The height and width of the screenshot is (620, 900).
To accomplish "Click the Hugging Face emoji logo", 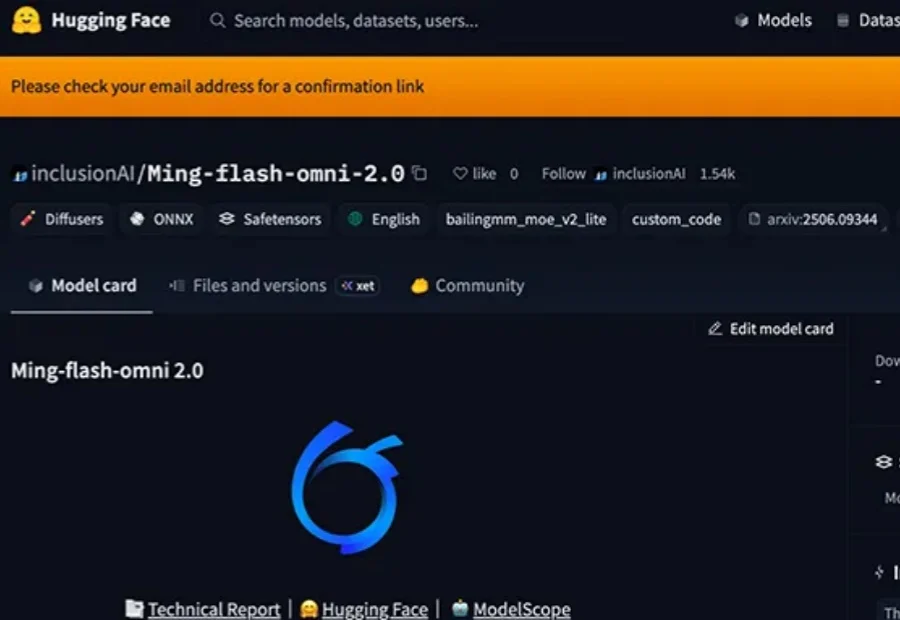I will pyautogui.click(x=26, y=21).
